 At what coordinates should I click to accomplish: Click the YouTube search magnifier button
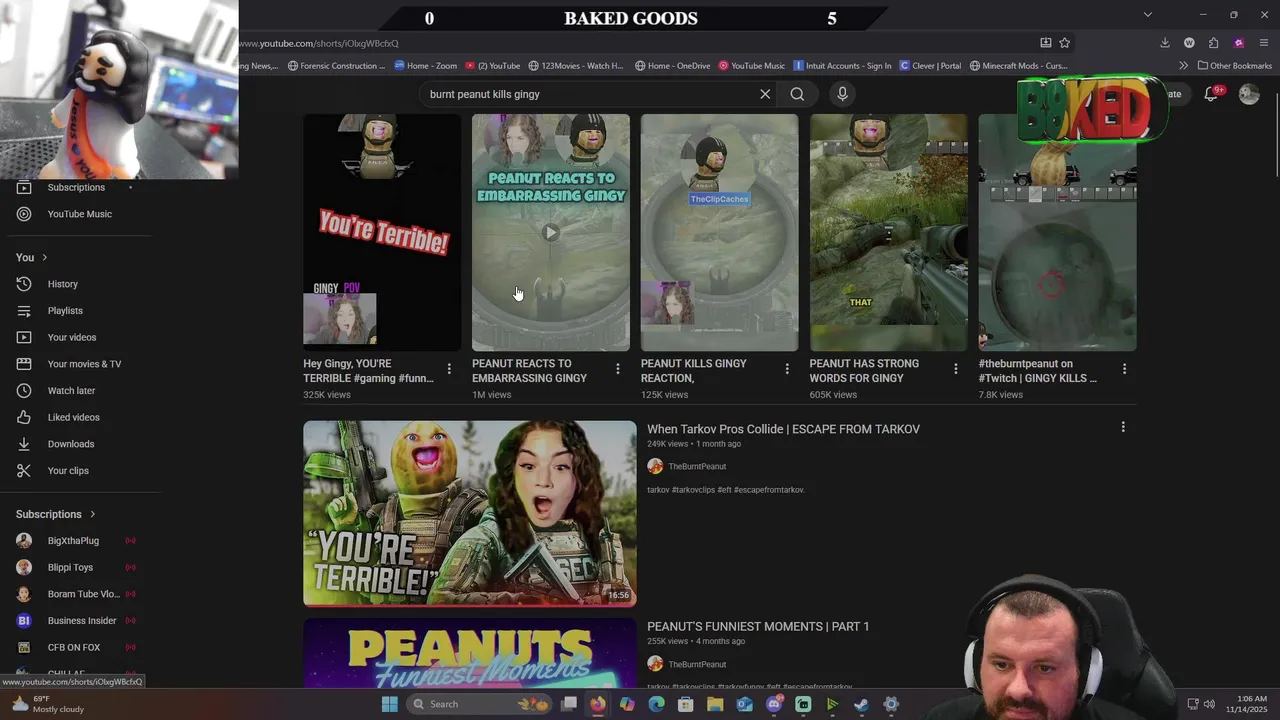click(797, 94)
